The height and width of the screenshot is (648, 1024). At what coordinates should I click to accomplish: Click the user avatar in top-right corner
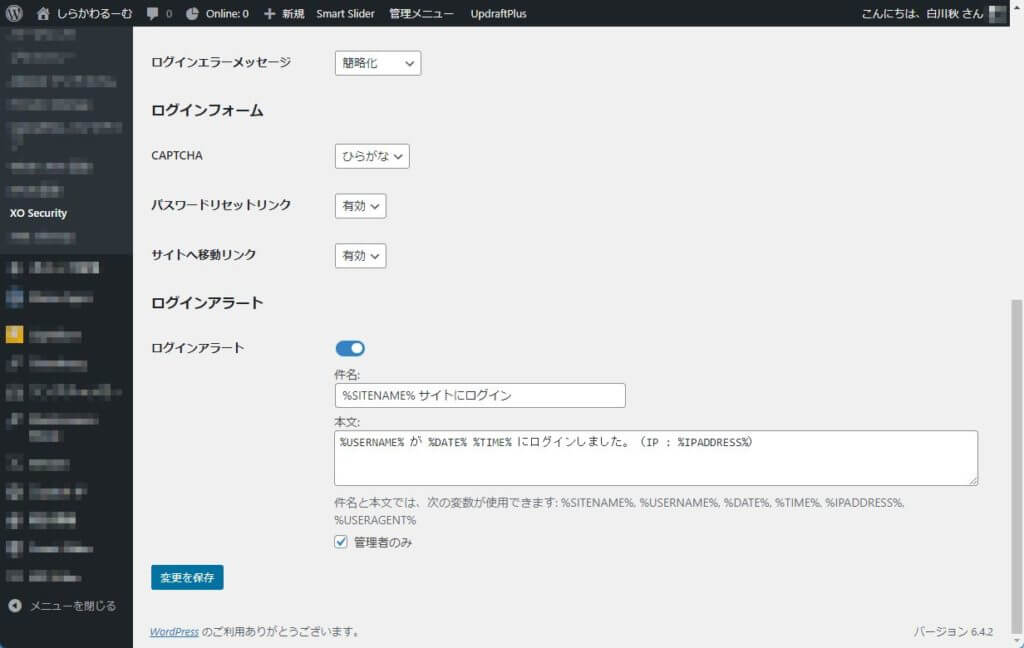point(997,14)
